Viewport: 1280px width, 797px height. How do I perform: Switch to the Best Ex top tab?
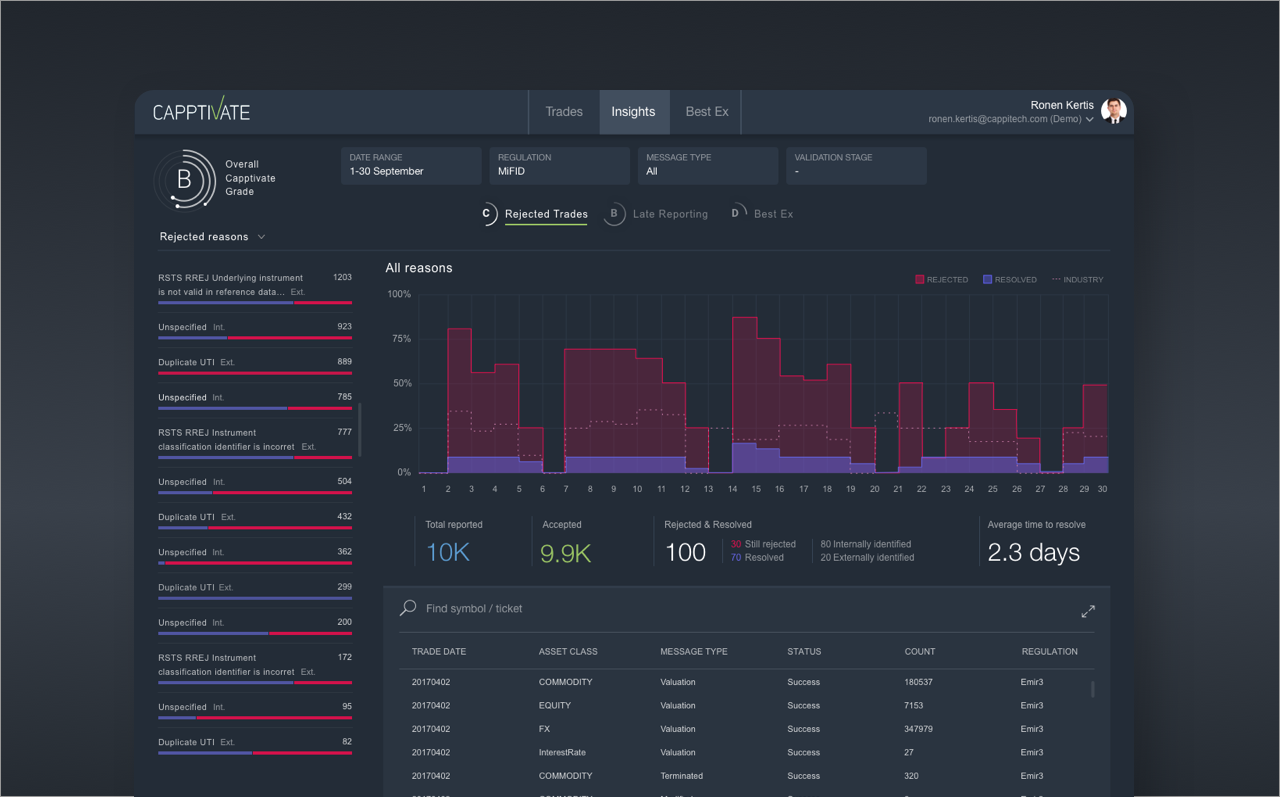pos(707,112)
